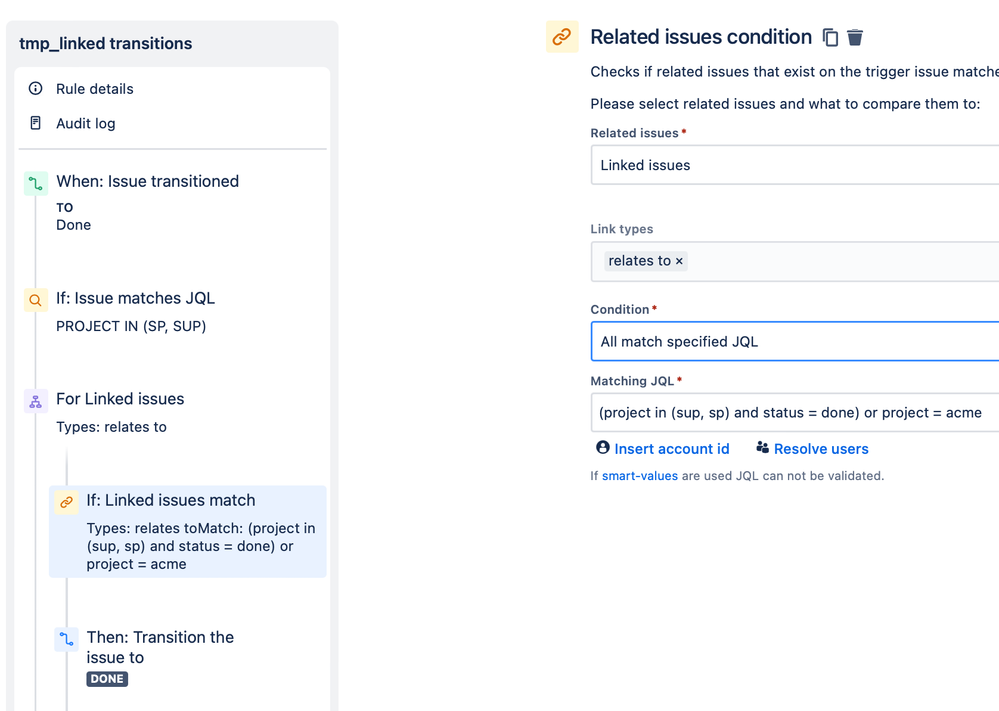This screenshot has height=711, width=999.
Task: Click the JQL search magnifier icon
Action: coord(36,300)
